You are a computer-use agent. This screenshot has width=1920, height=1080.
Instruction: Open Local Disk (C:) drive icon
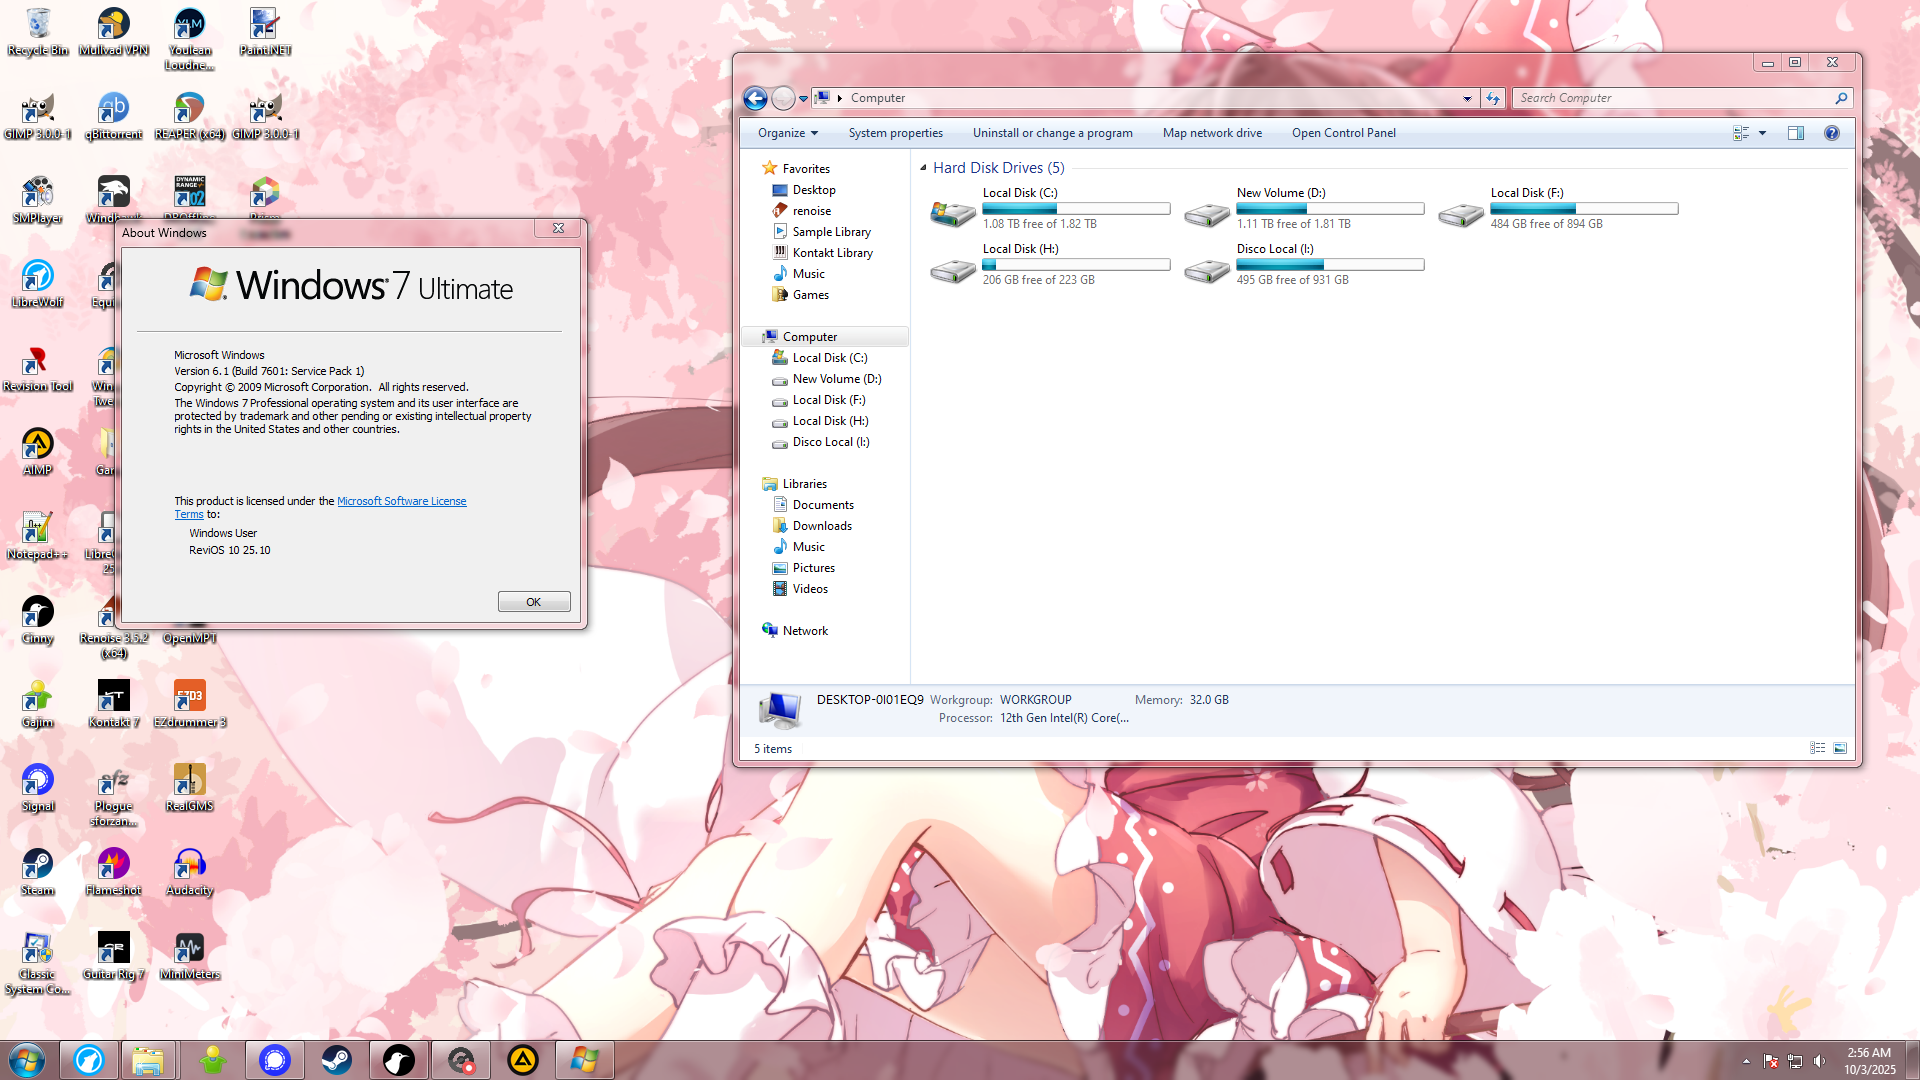pyautogui.click(x=952, y=212)
